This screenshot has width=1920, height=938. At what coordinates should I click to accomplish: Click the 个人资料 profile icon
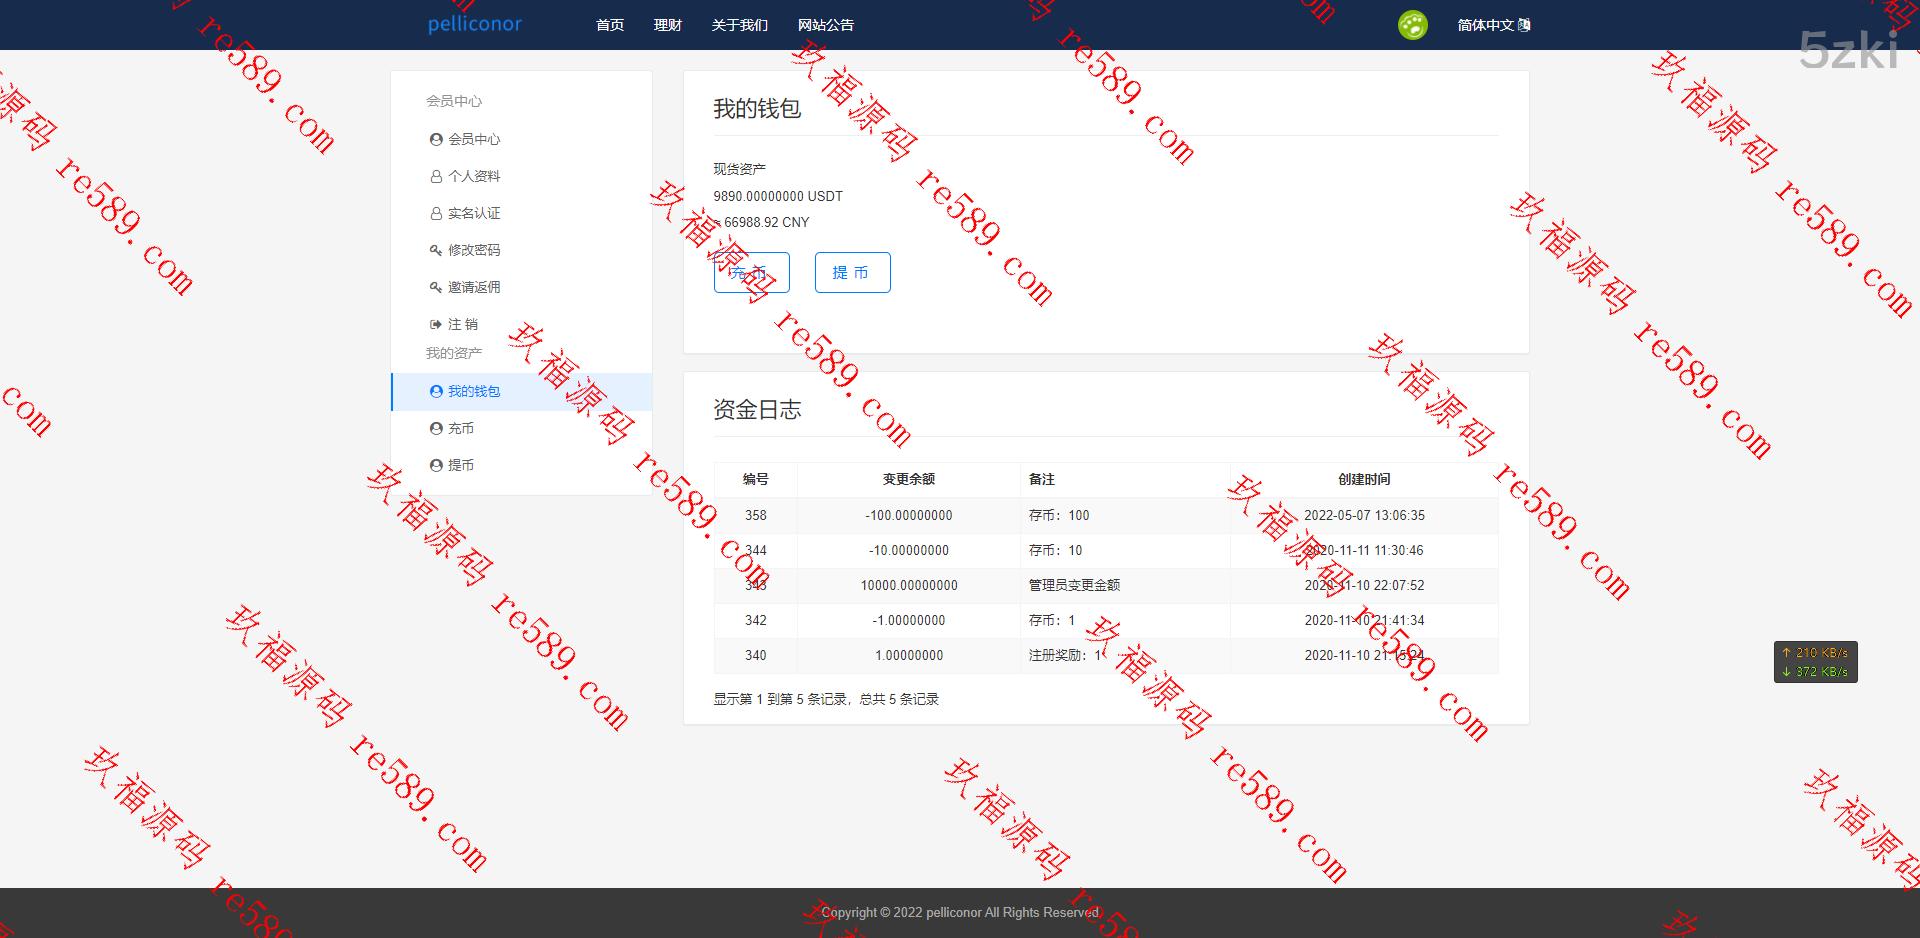pyautogui.click(x=436, y=177)
